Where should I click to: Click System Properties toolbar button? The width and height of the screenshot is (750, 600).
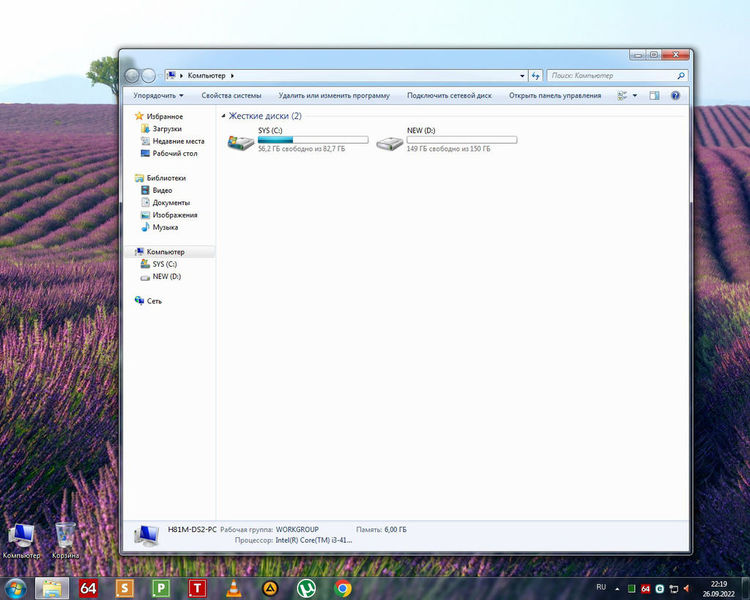tap(231, 96)
